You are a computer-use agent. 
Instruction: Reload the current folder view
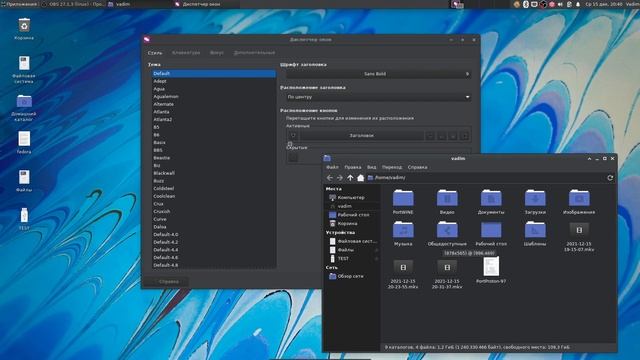(610, 178)
